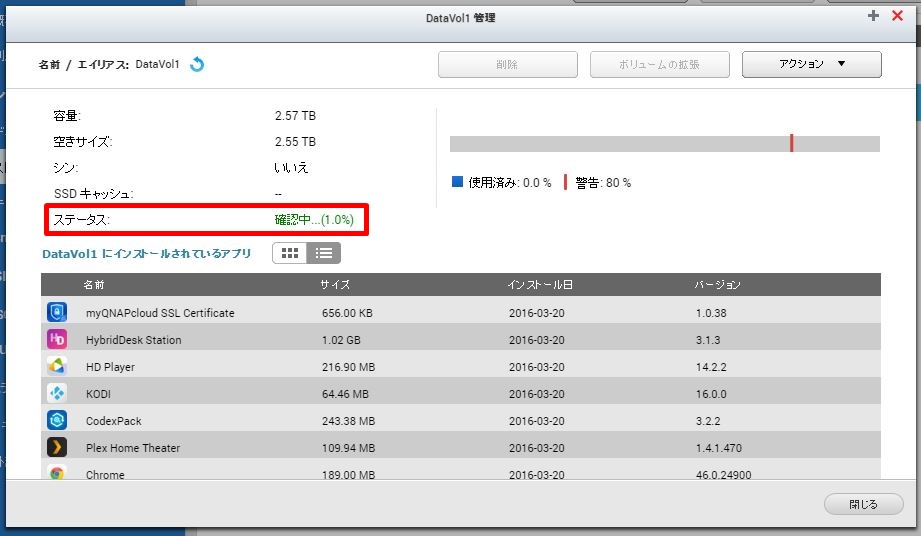
Task: Click the 656.00 KB size cell
Action: coord(347,313)
